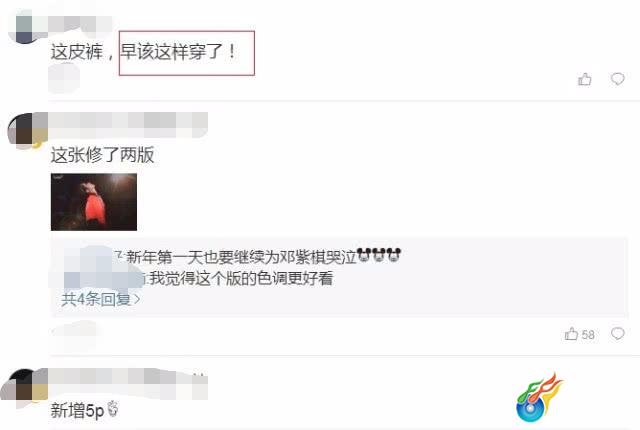
Task: Click the comment text 这张修了两版
Action: click(x=102, y=155)
